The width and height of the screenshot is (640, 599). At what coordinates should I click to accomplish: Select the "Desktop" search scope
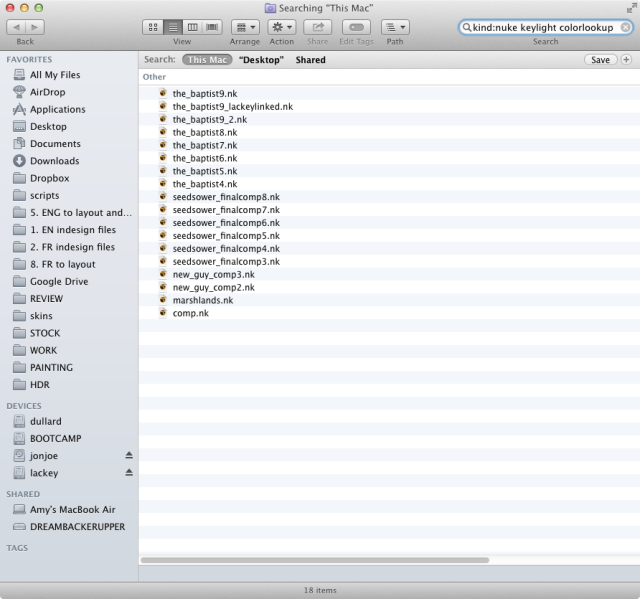pos(261,60)
